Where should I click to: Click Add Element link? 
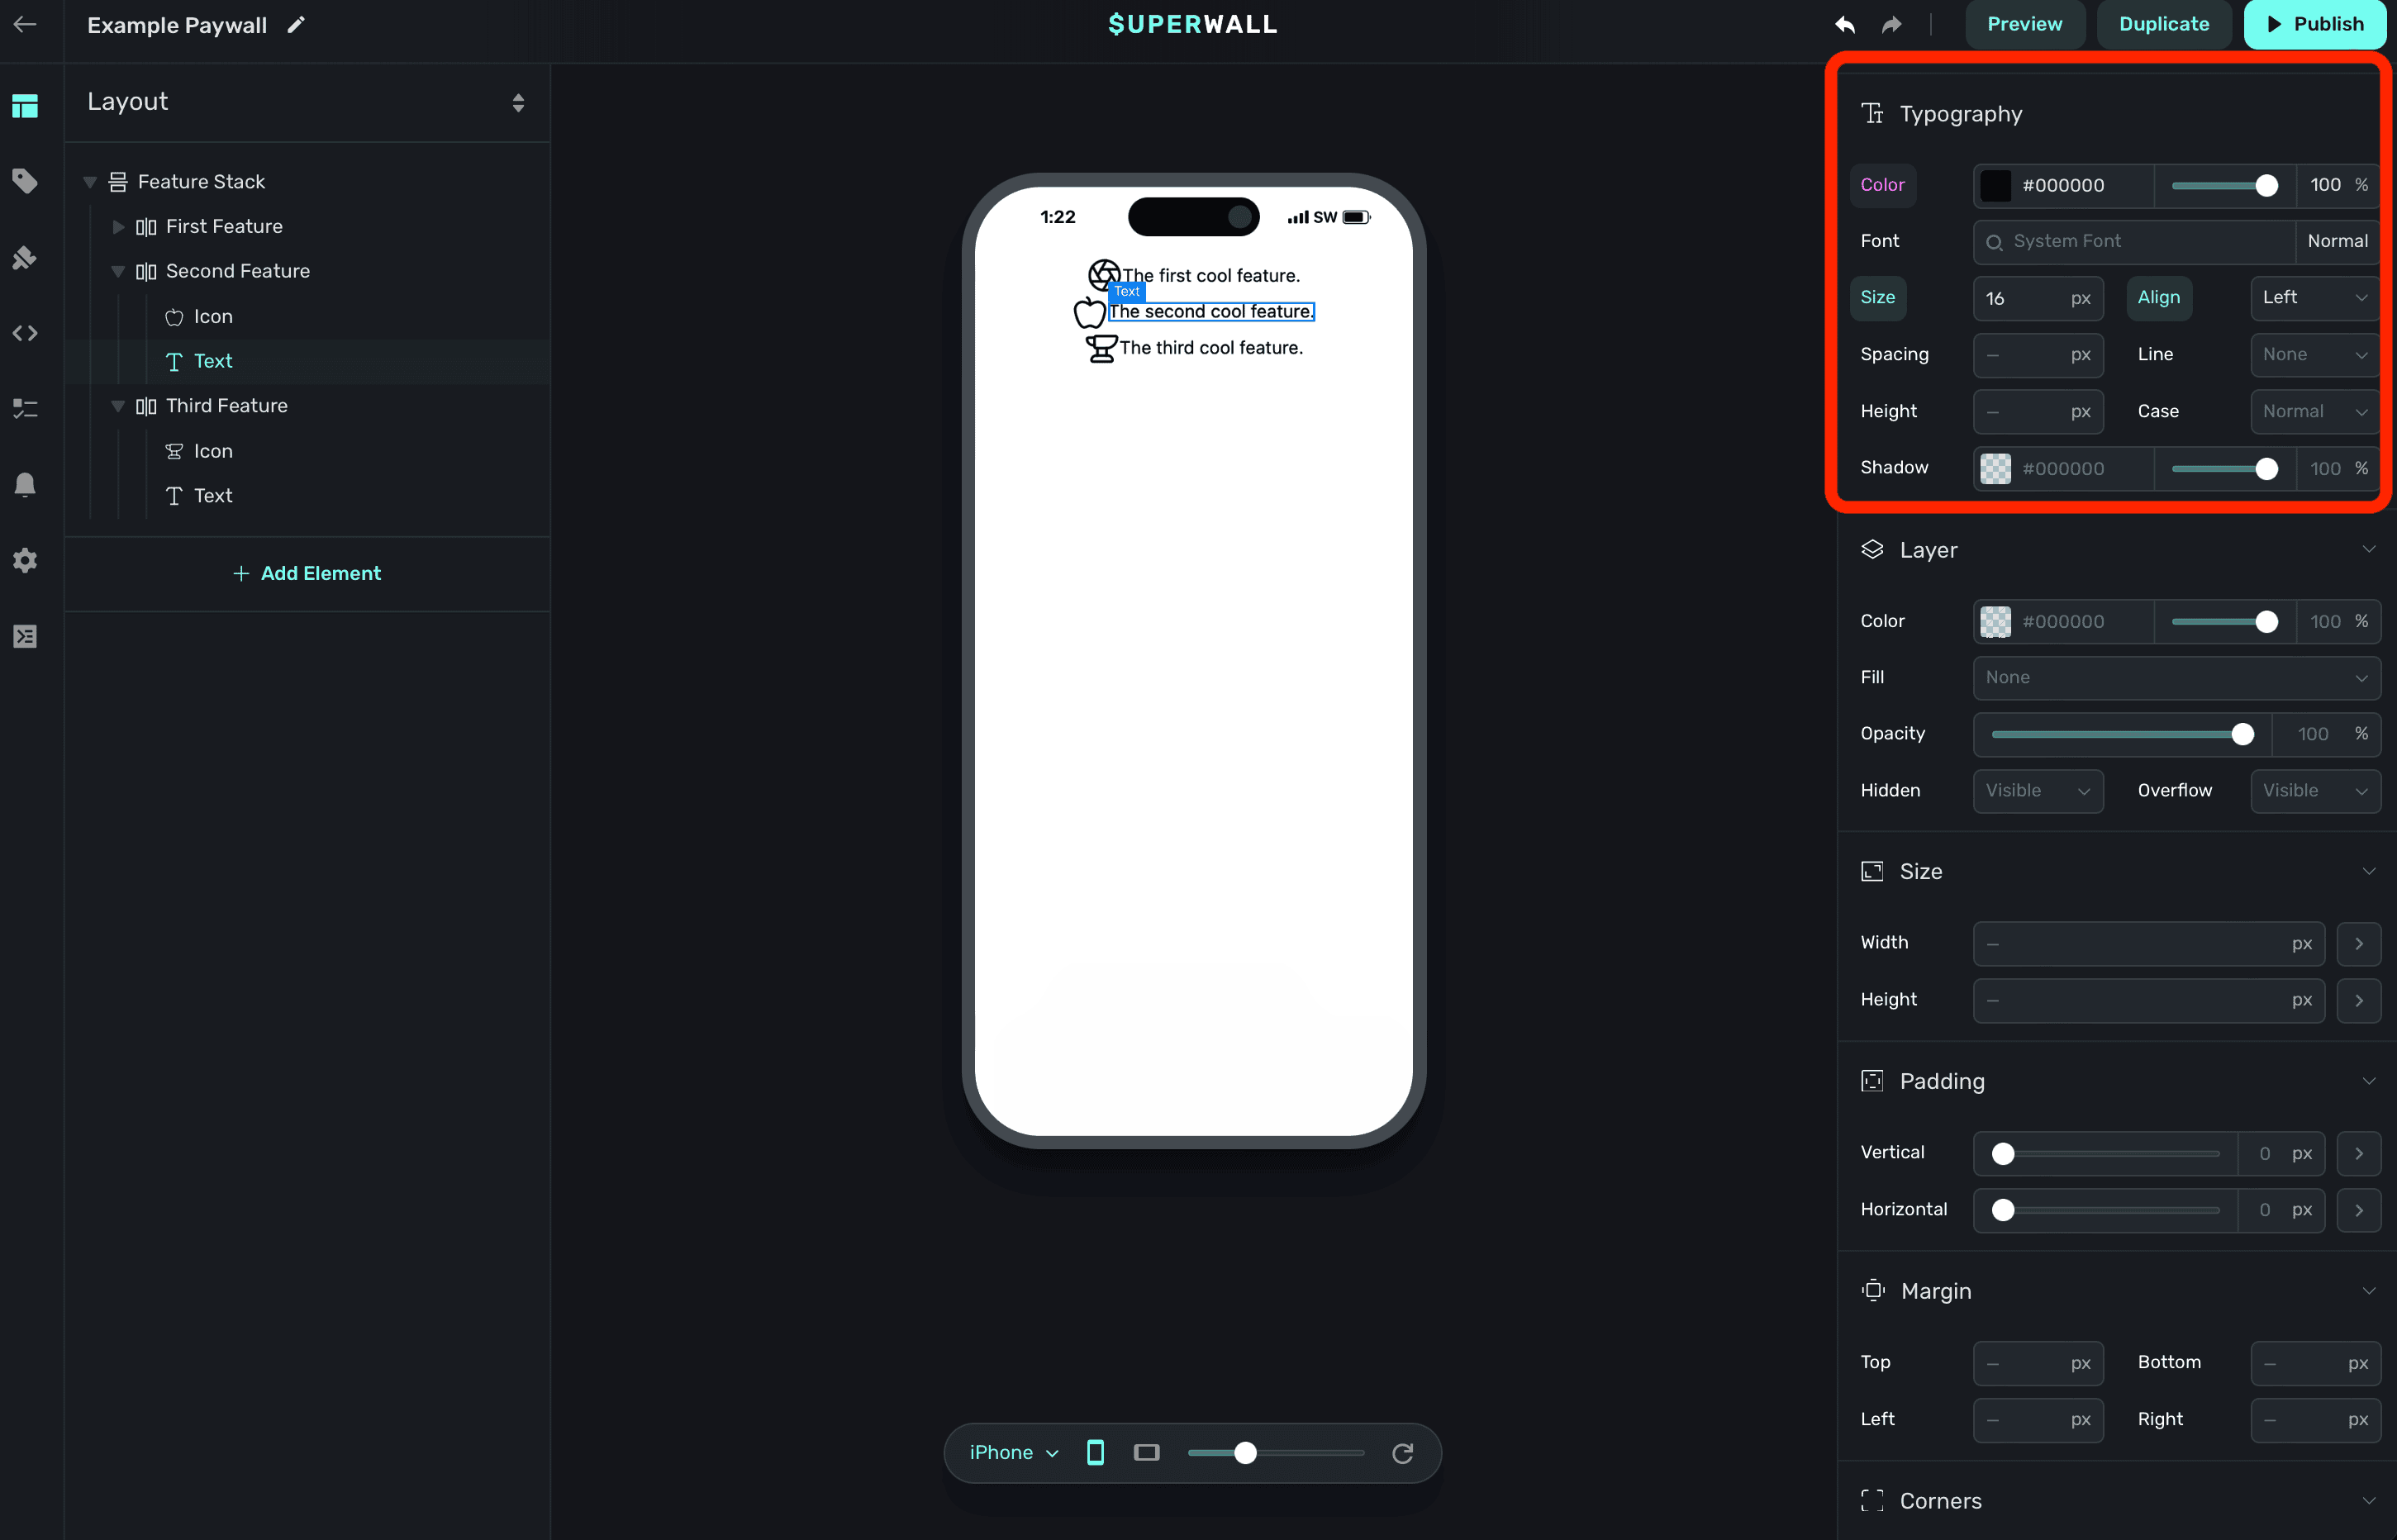[x=307, y=573]
